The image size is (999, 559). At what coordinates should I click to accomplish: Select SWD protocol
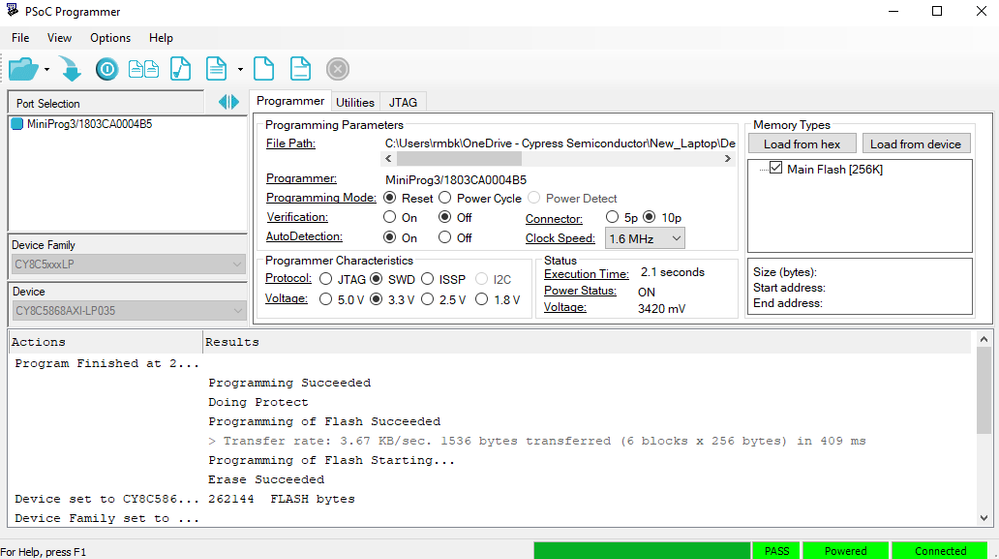click(x=377, y=279)
